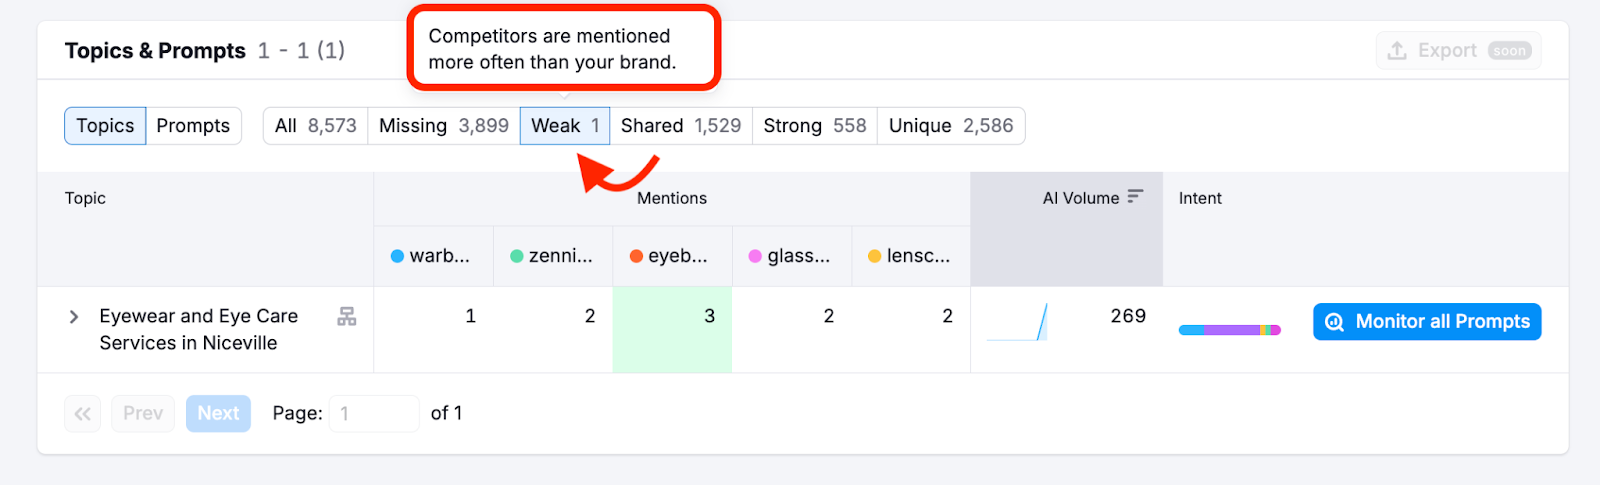Select the Shared filter tab
1600x485 pixels.
tap(680, 126)
